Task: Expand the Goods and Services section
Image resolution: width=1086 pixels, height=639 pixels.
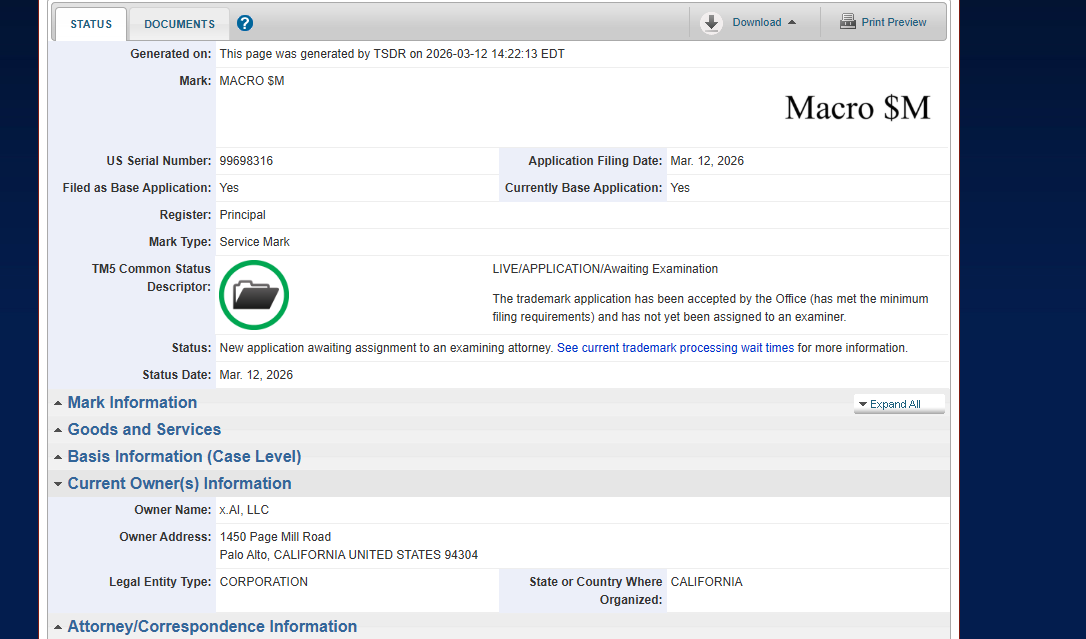Action: pyautogui.click(x=144, y=429)
